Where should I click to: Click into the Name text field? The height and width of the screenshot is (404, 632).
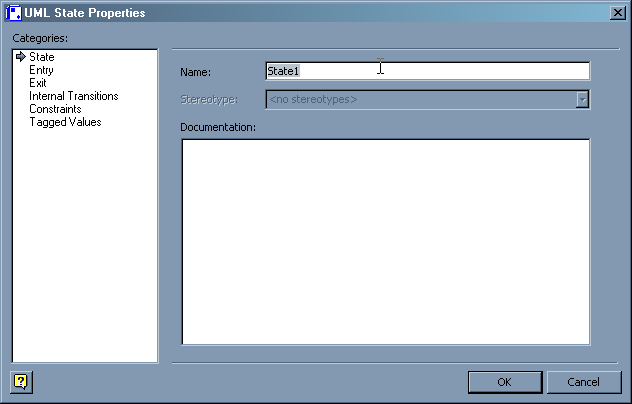pos(427,71)
